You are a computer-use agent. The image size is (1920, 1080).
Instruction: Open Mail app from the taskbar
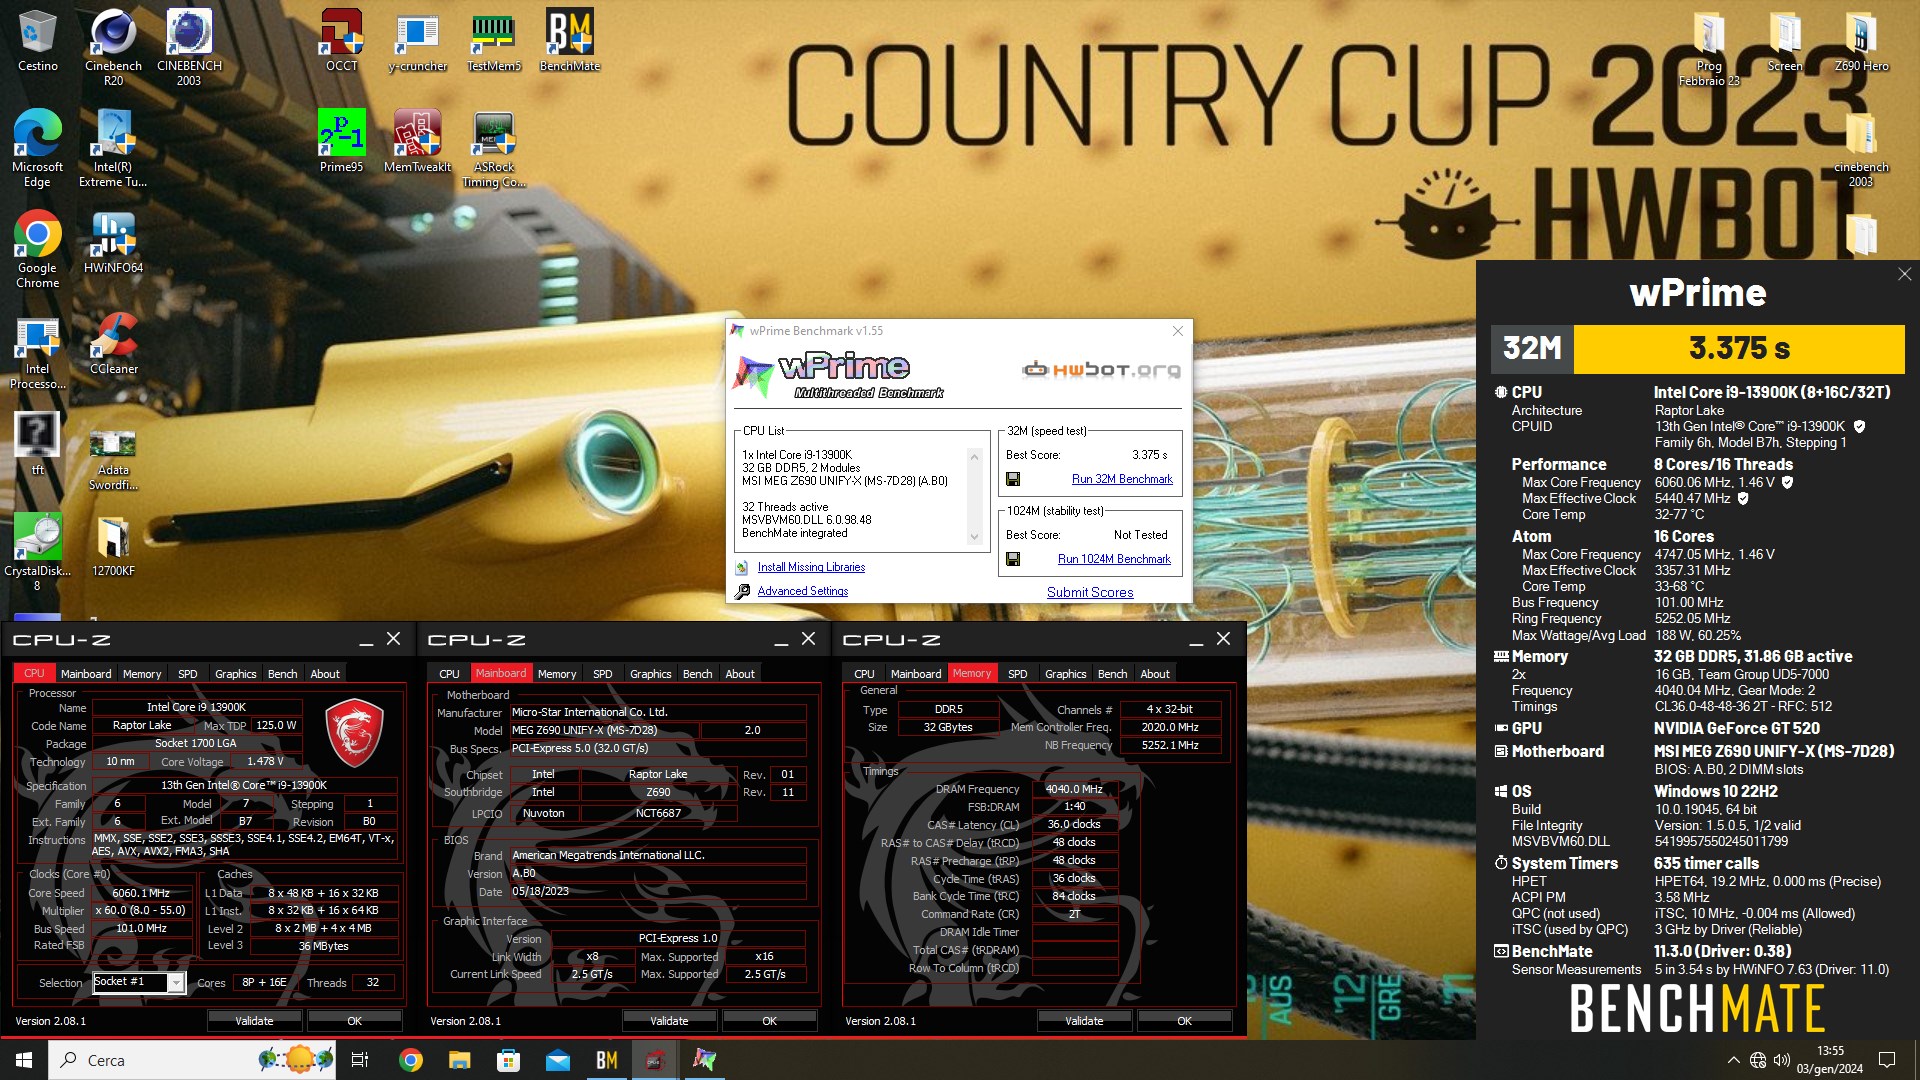557,1060
